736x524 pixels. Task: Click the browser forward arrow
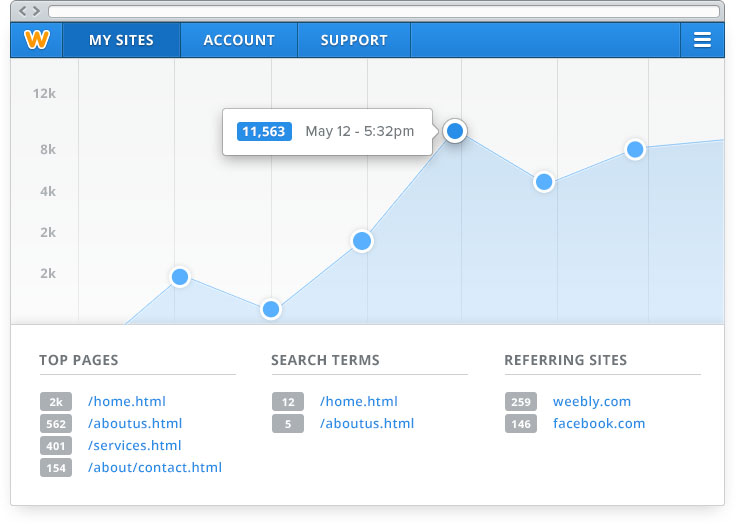(x=37, y=11)
